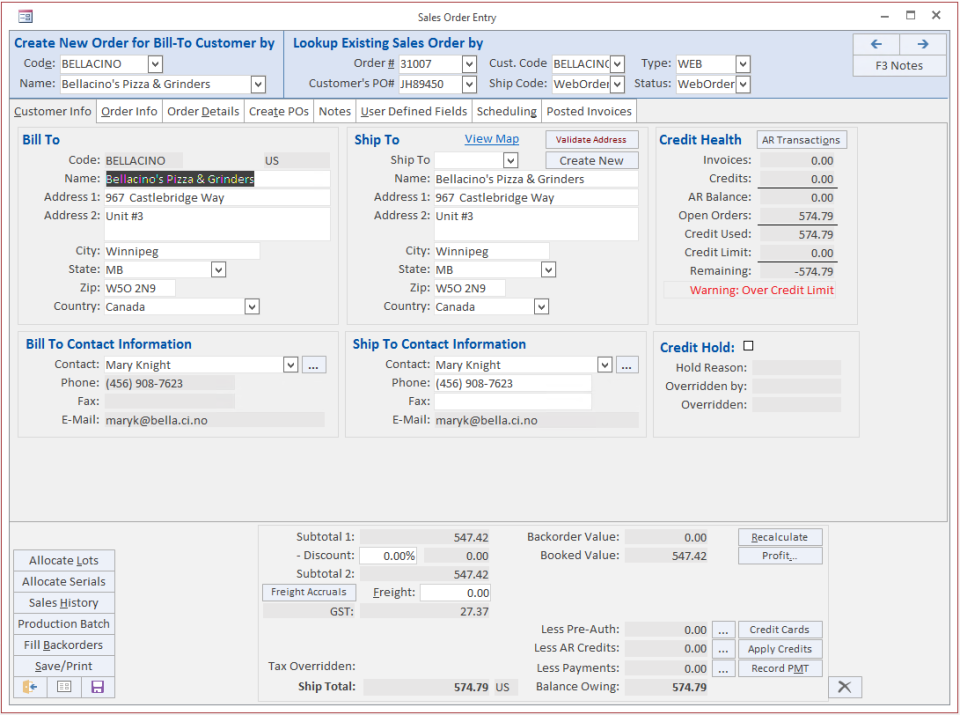Click the X cancel icon near Balance Owing
Viewport: 960px width, 715px height.
tap(844, 687)
